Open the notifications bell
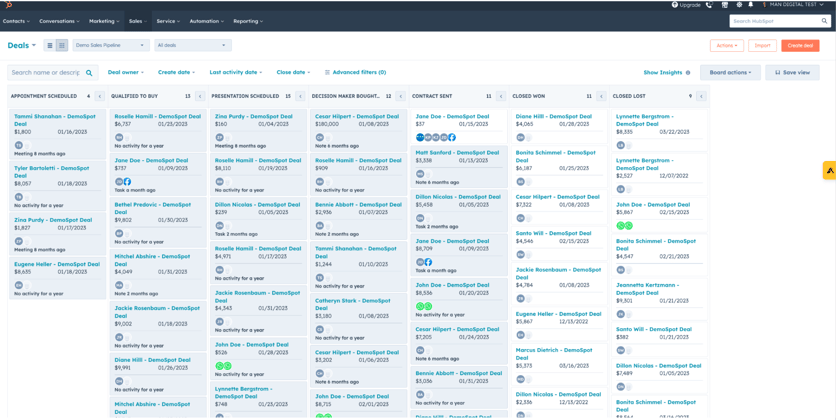The width and height of the screenshot is (836, 420). click(x=751, y=5)
